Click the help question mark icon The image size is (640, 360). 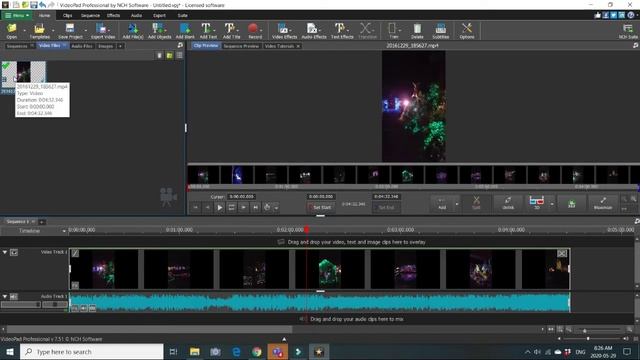pyautogui.click(x=631, y=15)
